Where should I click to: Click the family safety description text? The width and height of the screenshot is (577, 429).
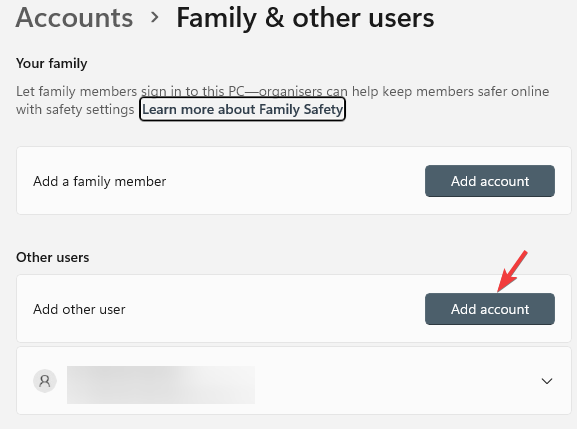282,91
